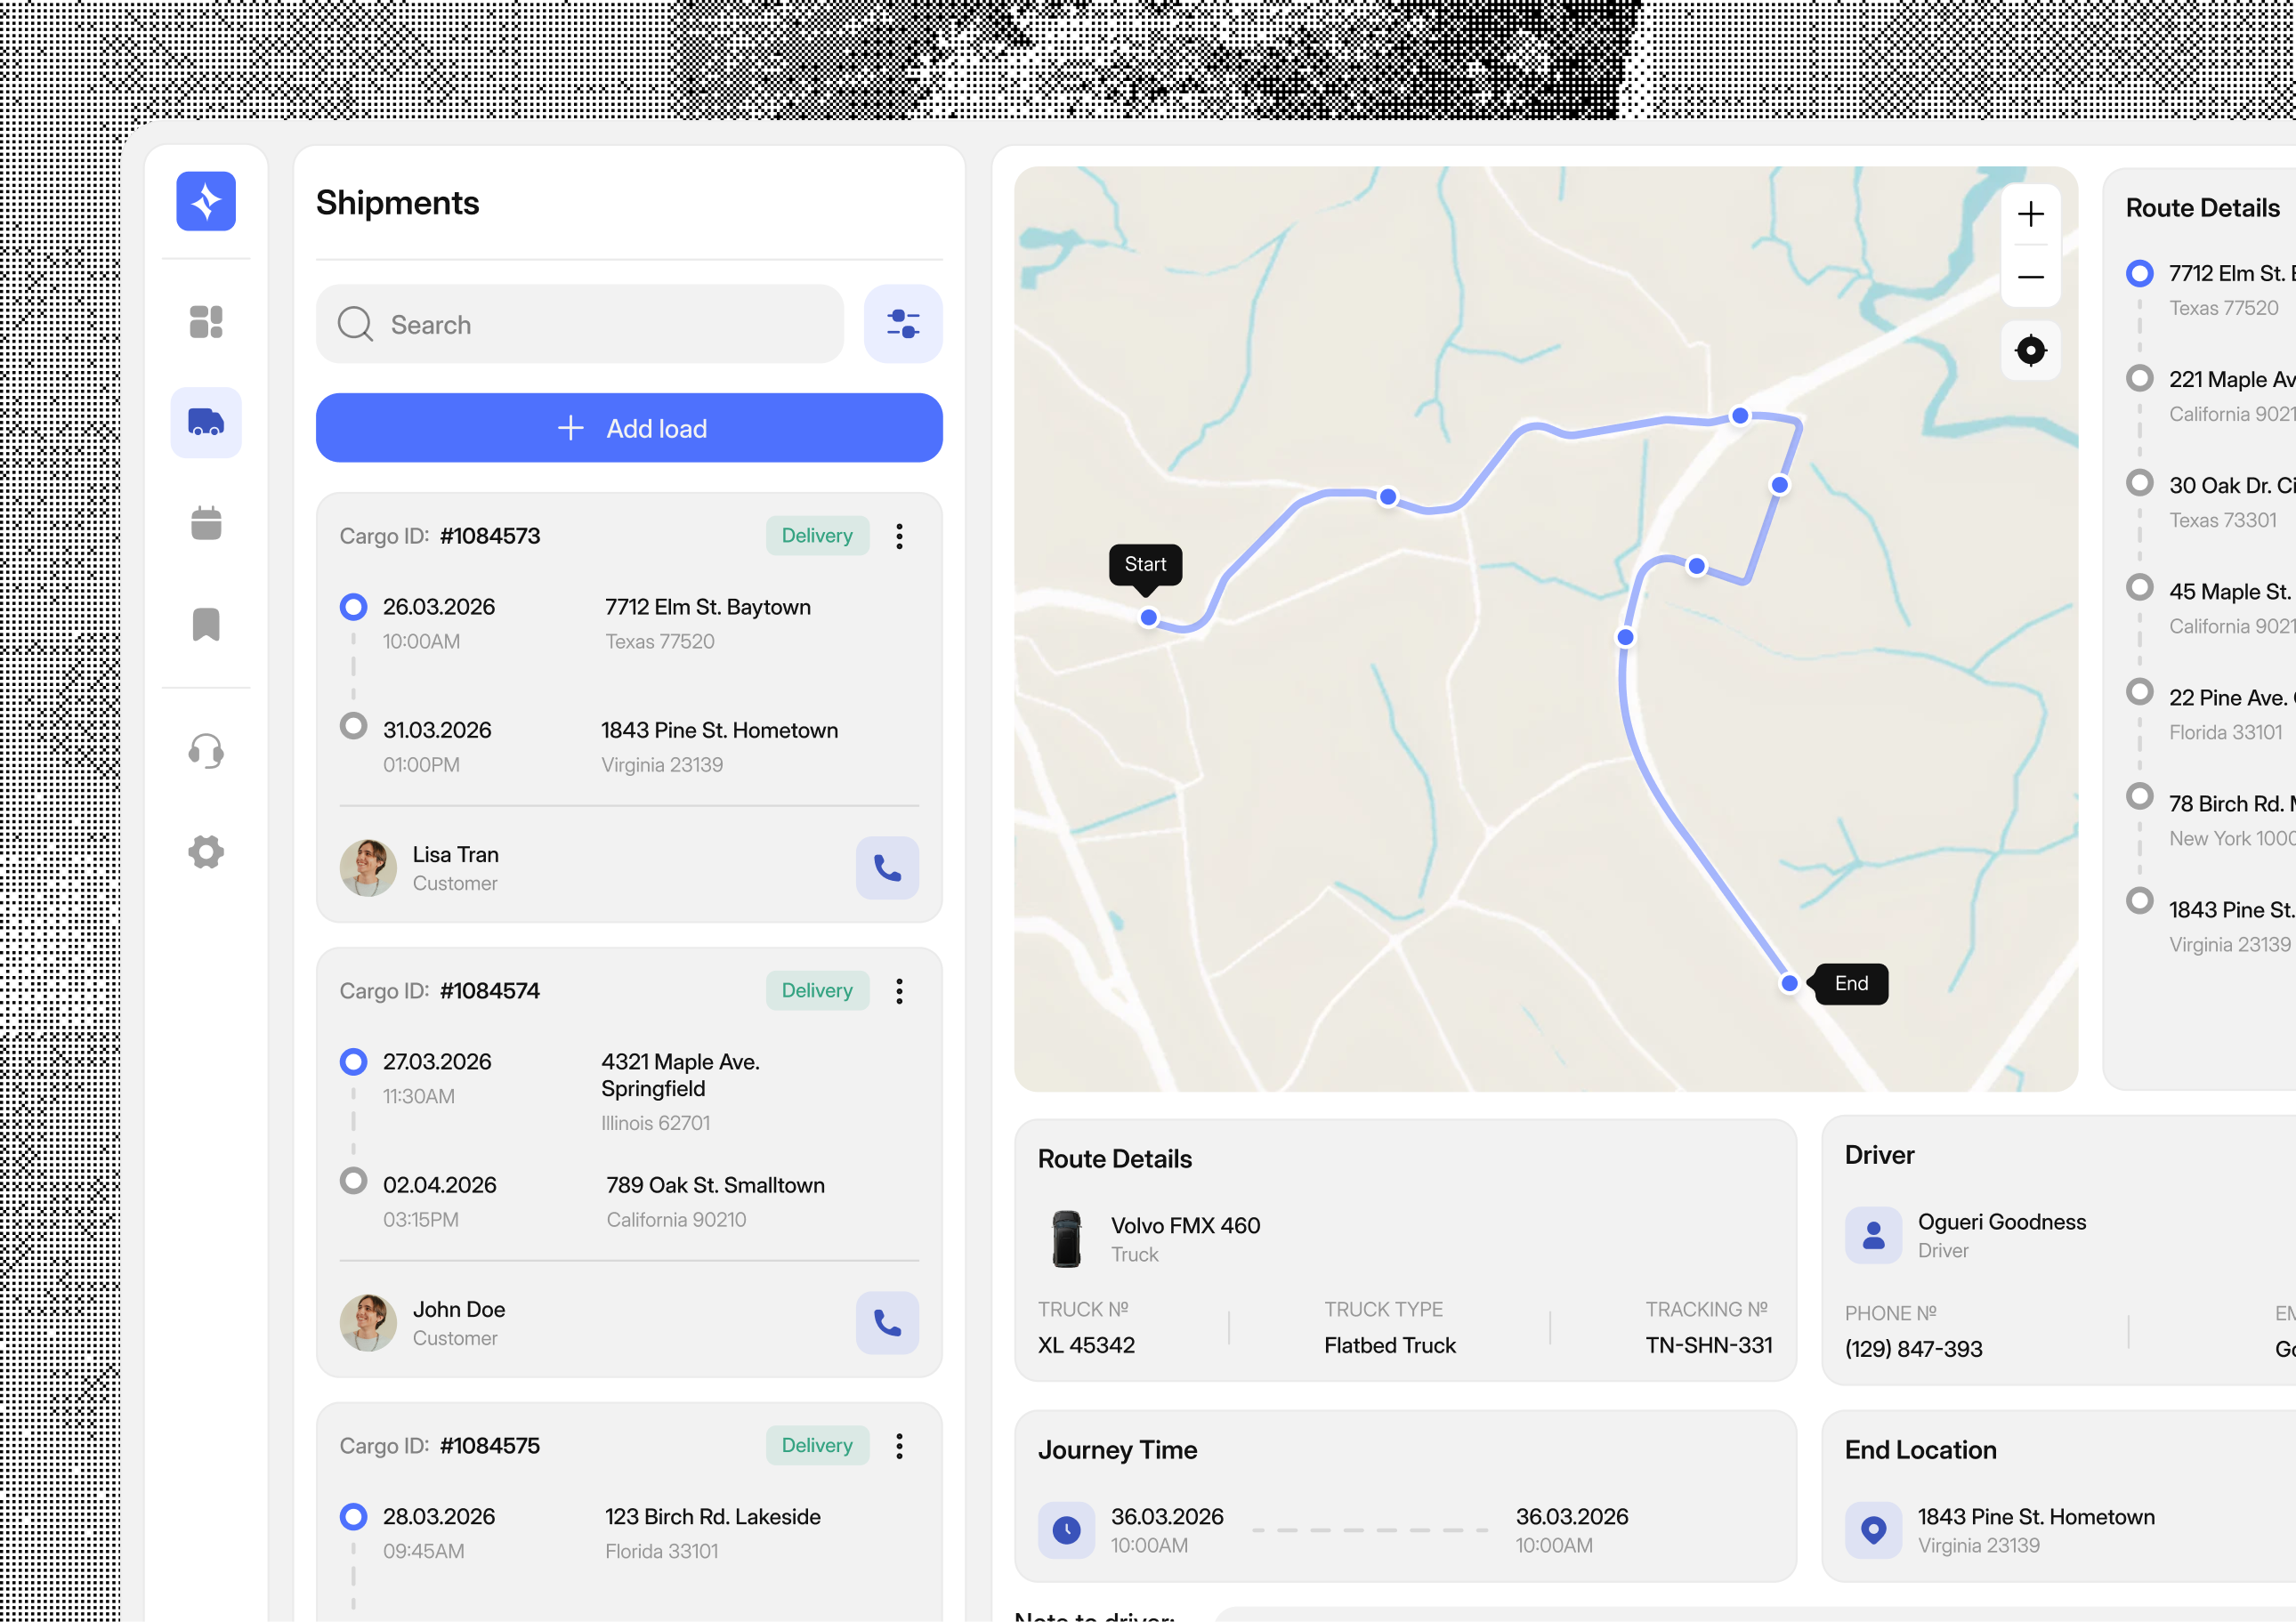Open three-dot menu for cargo #1084574
The width and height of the screenshot is (2296, 1622).
coord(899,991)
